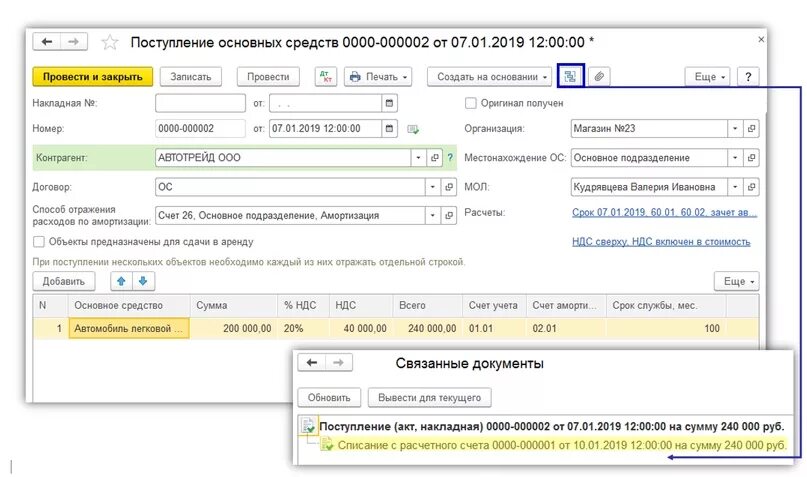
Task: Select Срок службы cell 100
Action: point(666,328)
